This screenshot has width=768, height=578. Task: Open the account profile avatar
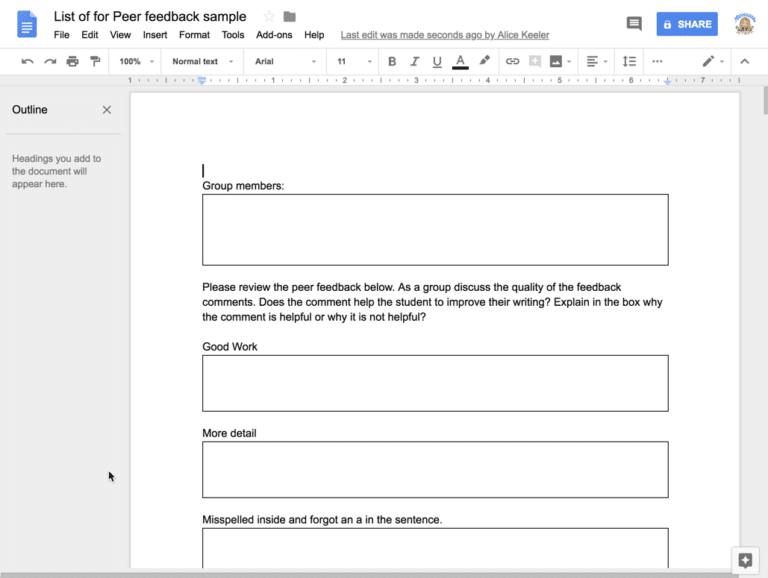pos(744,24)
